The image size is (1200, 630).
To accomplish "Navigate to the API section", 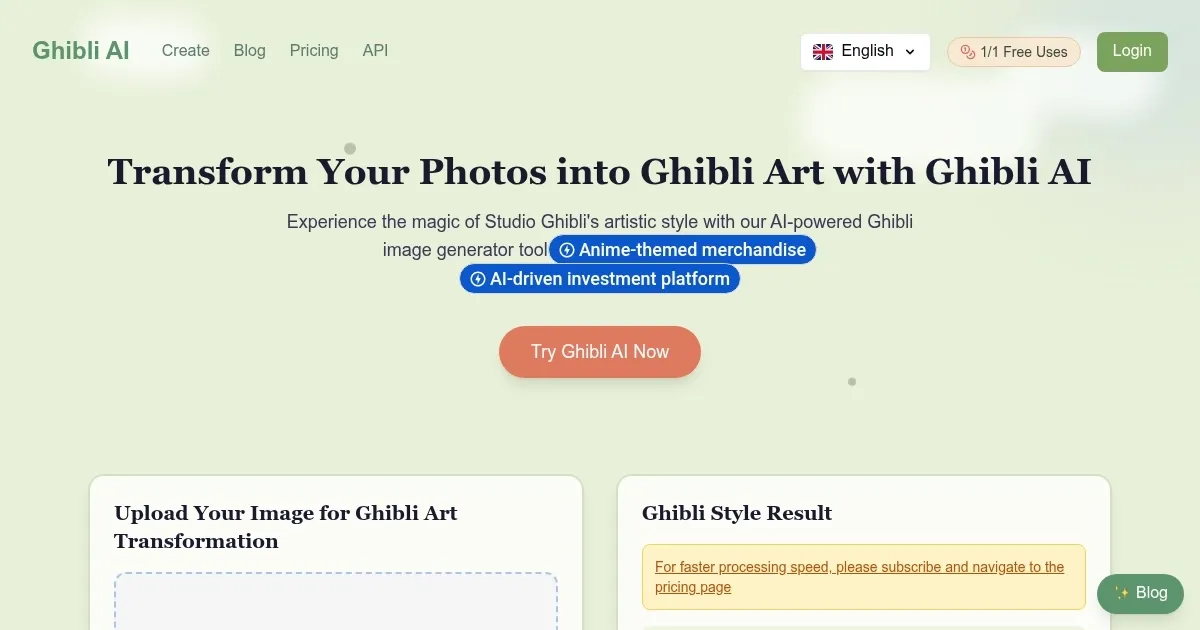I will (x=375, y=50).
